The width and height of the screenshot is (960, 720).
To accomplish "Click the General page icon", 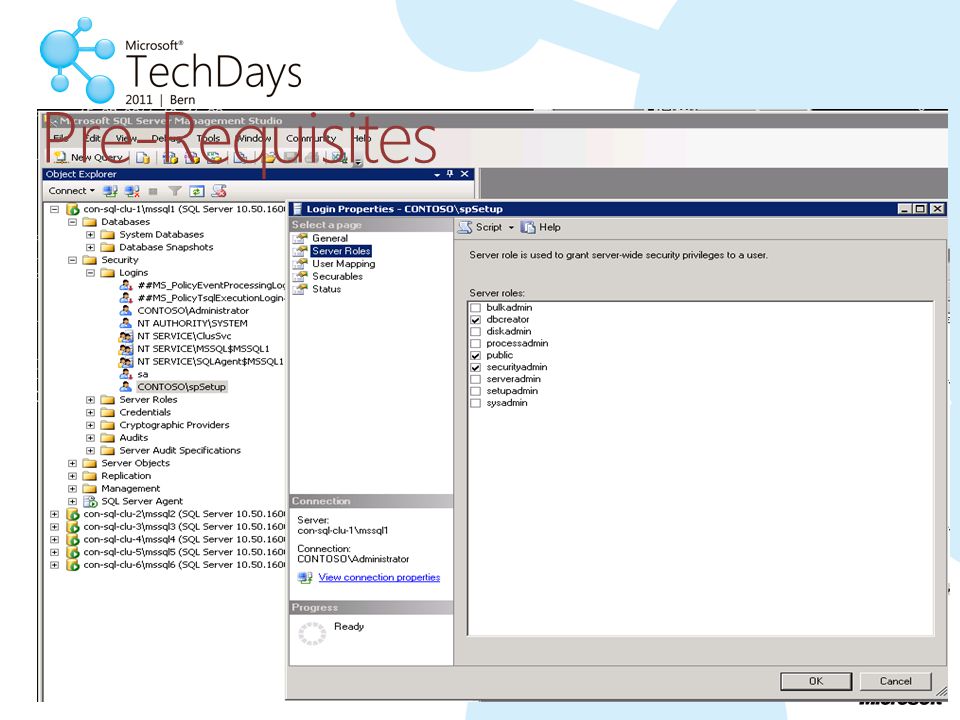I will click(300, 238).
